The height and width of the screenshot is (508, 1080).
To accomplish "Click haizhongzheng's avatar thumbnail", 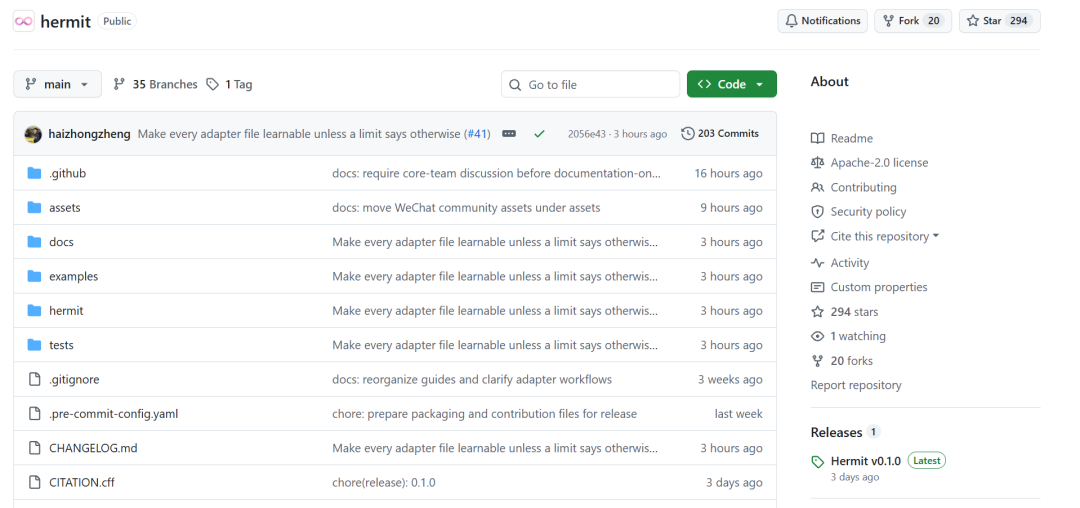I will (33, 134).
